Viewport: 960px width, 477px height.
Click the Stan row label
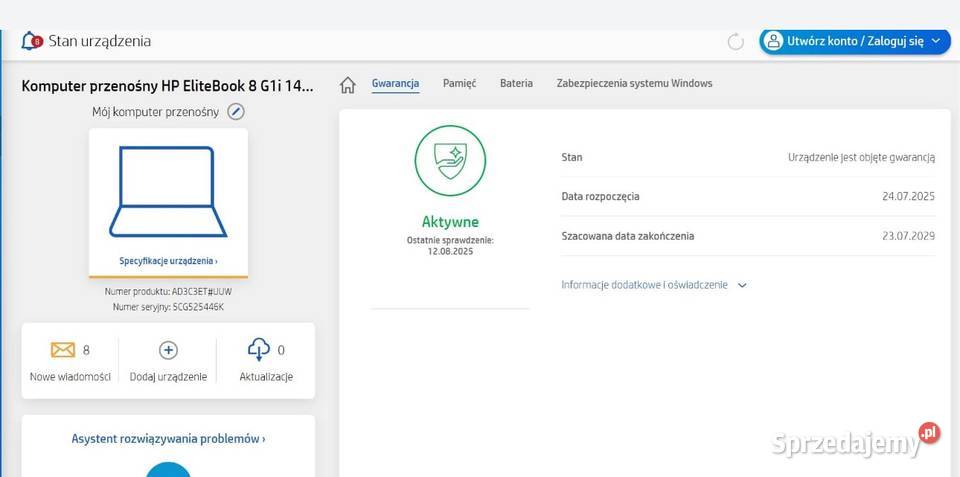(x=572, y=157)
